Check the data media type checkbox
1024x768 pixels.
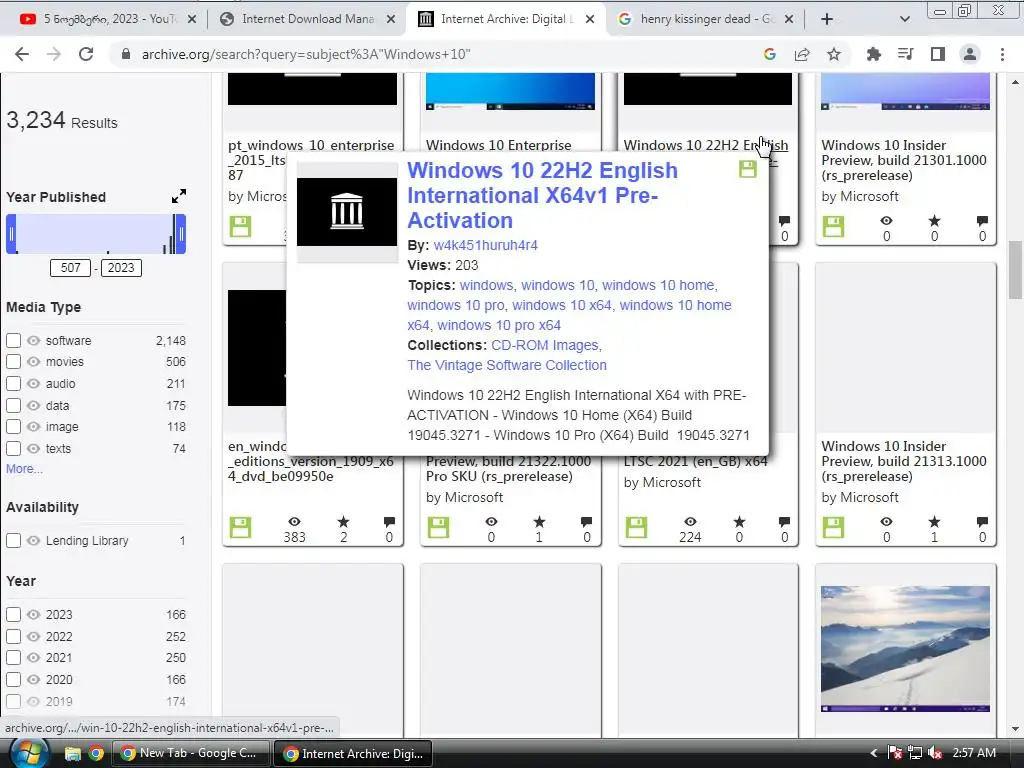click(14, 406)
